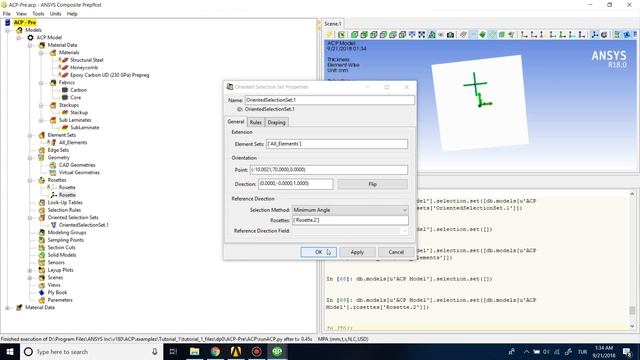Collapse the Fabrics folder
The image size is (640, 360).
coord(41,83)
